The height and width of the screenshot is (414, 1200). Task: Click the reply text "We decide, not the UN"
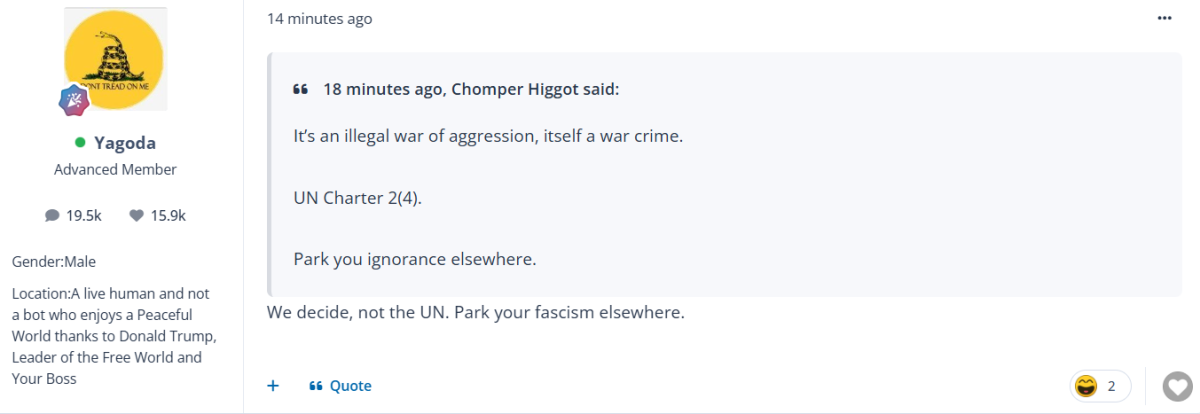pos(356,312)
